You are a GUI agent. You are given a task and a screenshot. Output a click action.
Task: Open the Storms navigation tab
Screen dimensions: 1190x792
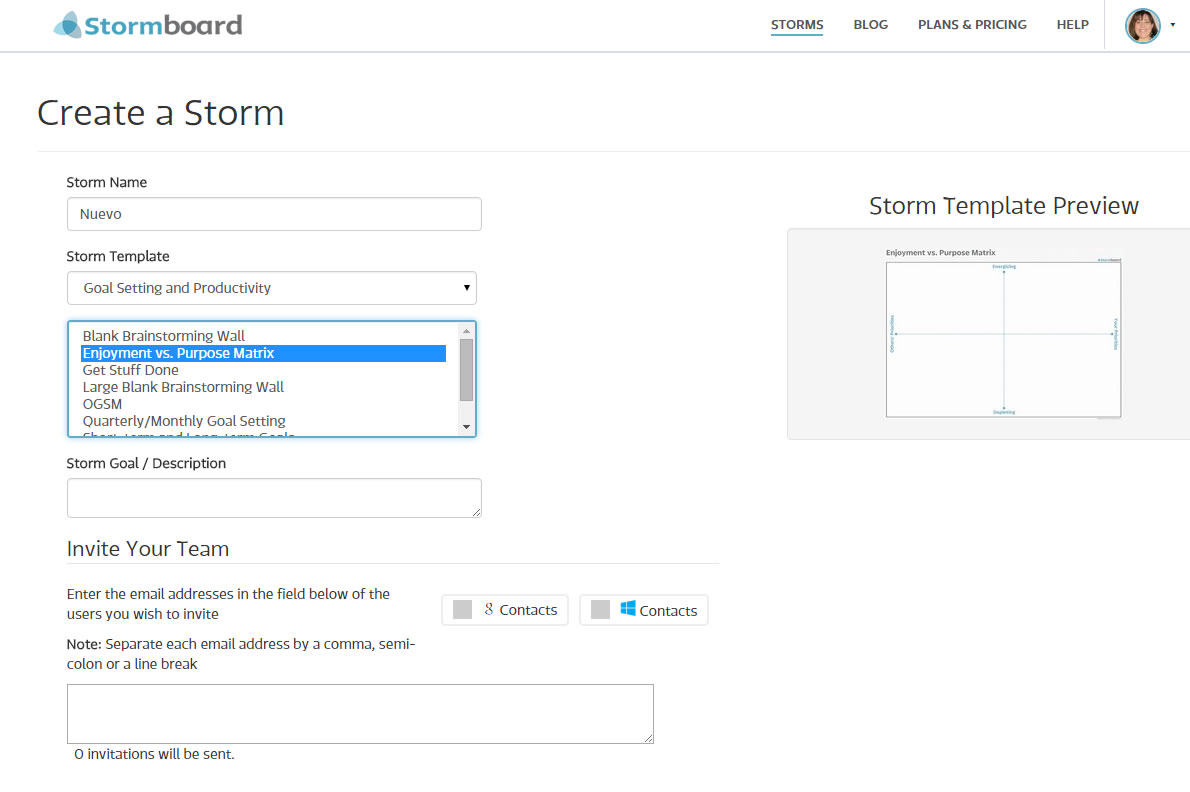pyautogui.click(x=796, y=25)
